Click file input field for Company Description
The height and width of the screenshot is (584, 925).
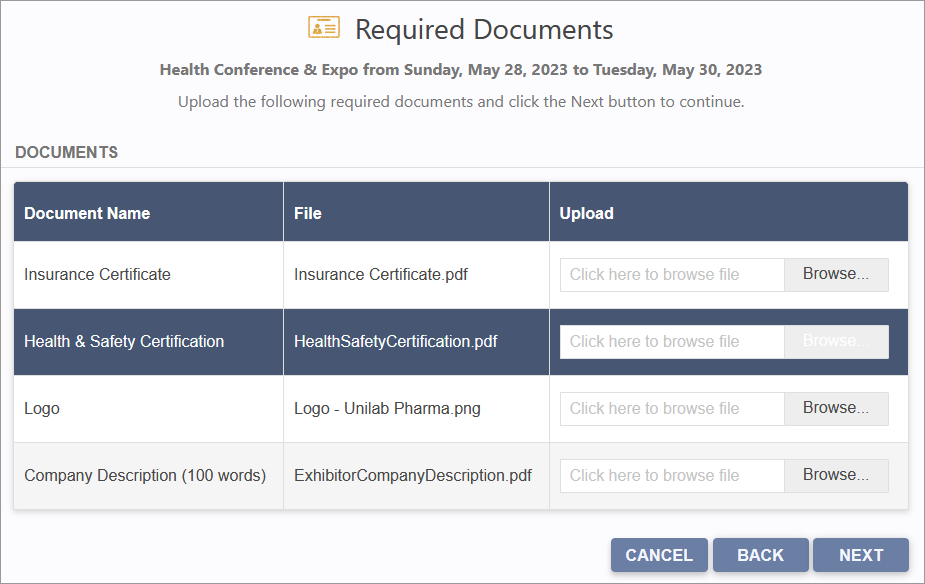(x=672, y=475)
